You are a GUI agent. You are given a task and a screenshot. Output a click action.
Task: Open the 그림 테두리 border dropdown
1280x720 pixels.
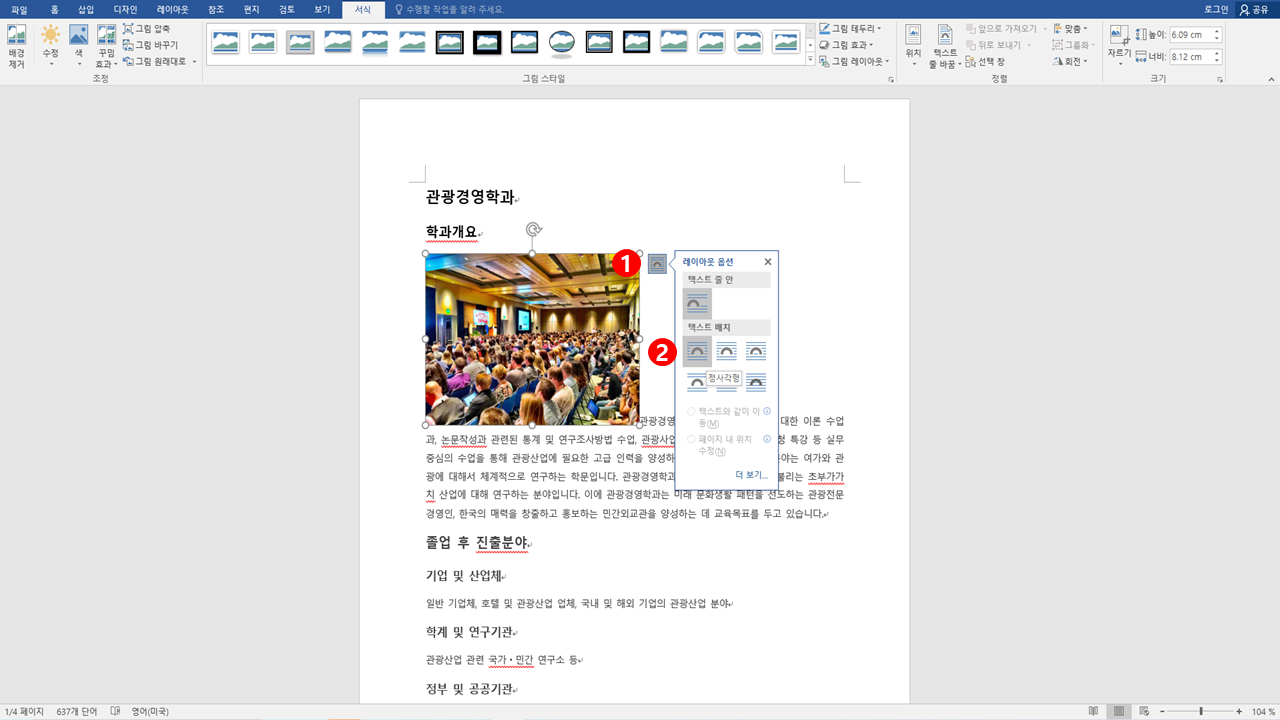tap(851, 29)
